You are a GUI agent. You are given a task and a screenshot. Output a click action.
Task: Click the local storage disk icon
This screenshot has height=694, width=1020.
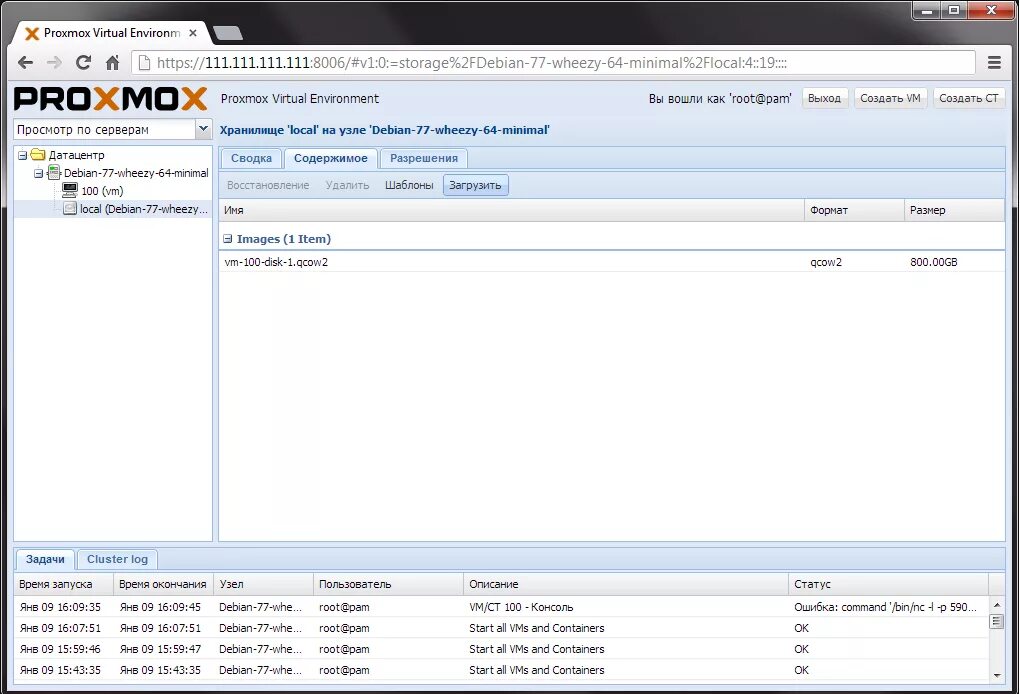click(70, 209)
